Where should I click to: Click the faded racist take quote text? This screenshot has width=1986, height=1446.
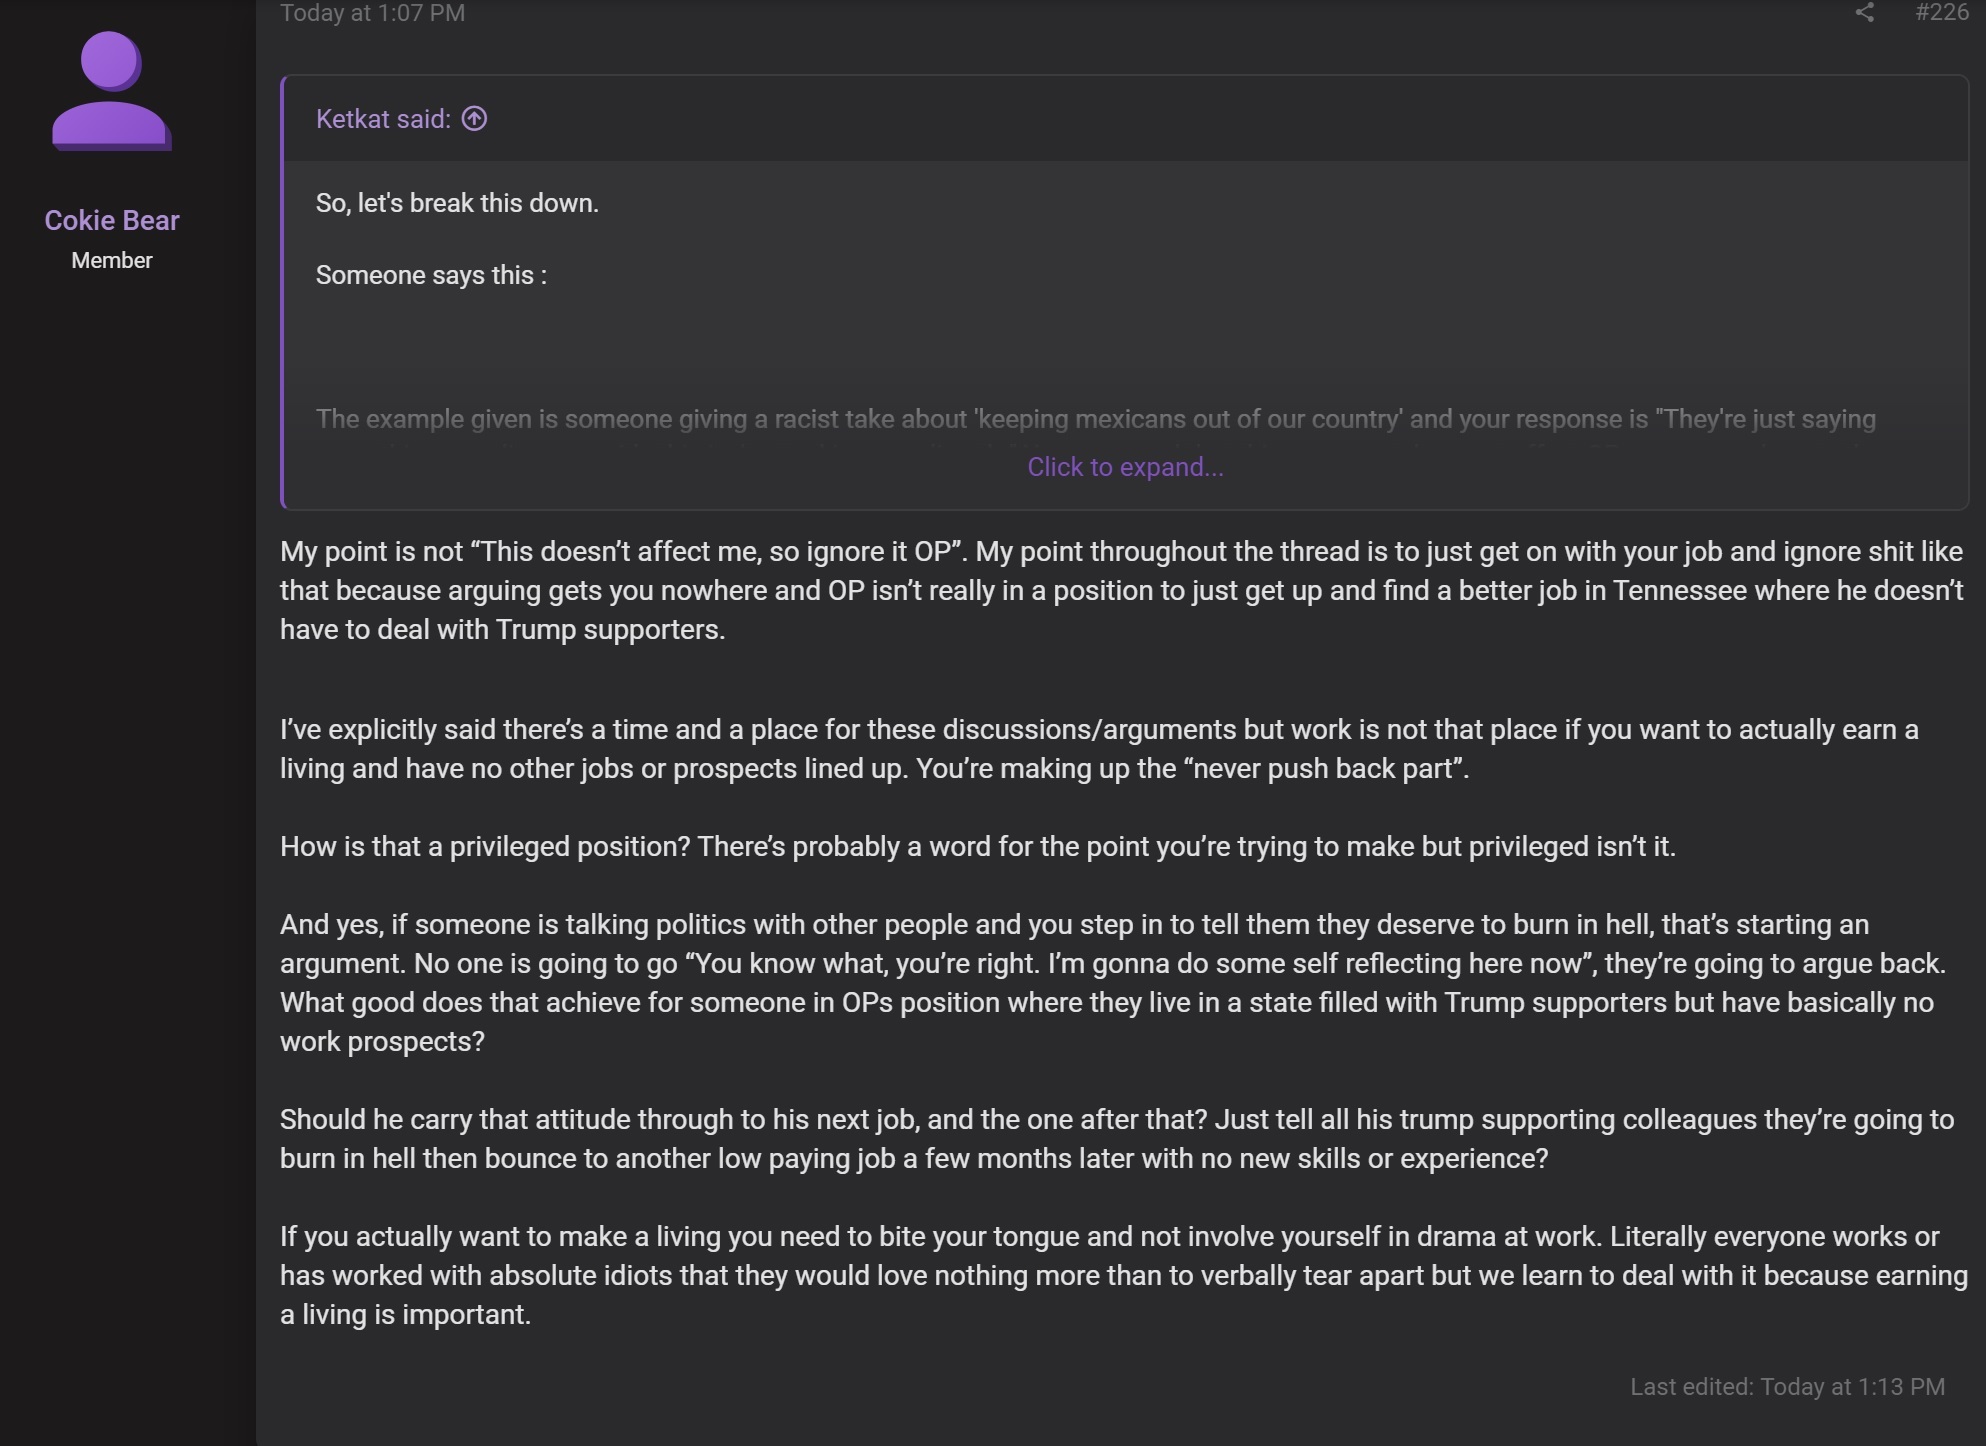1095,419
